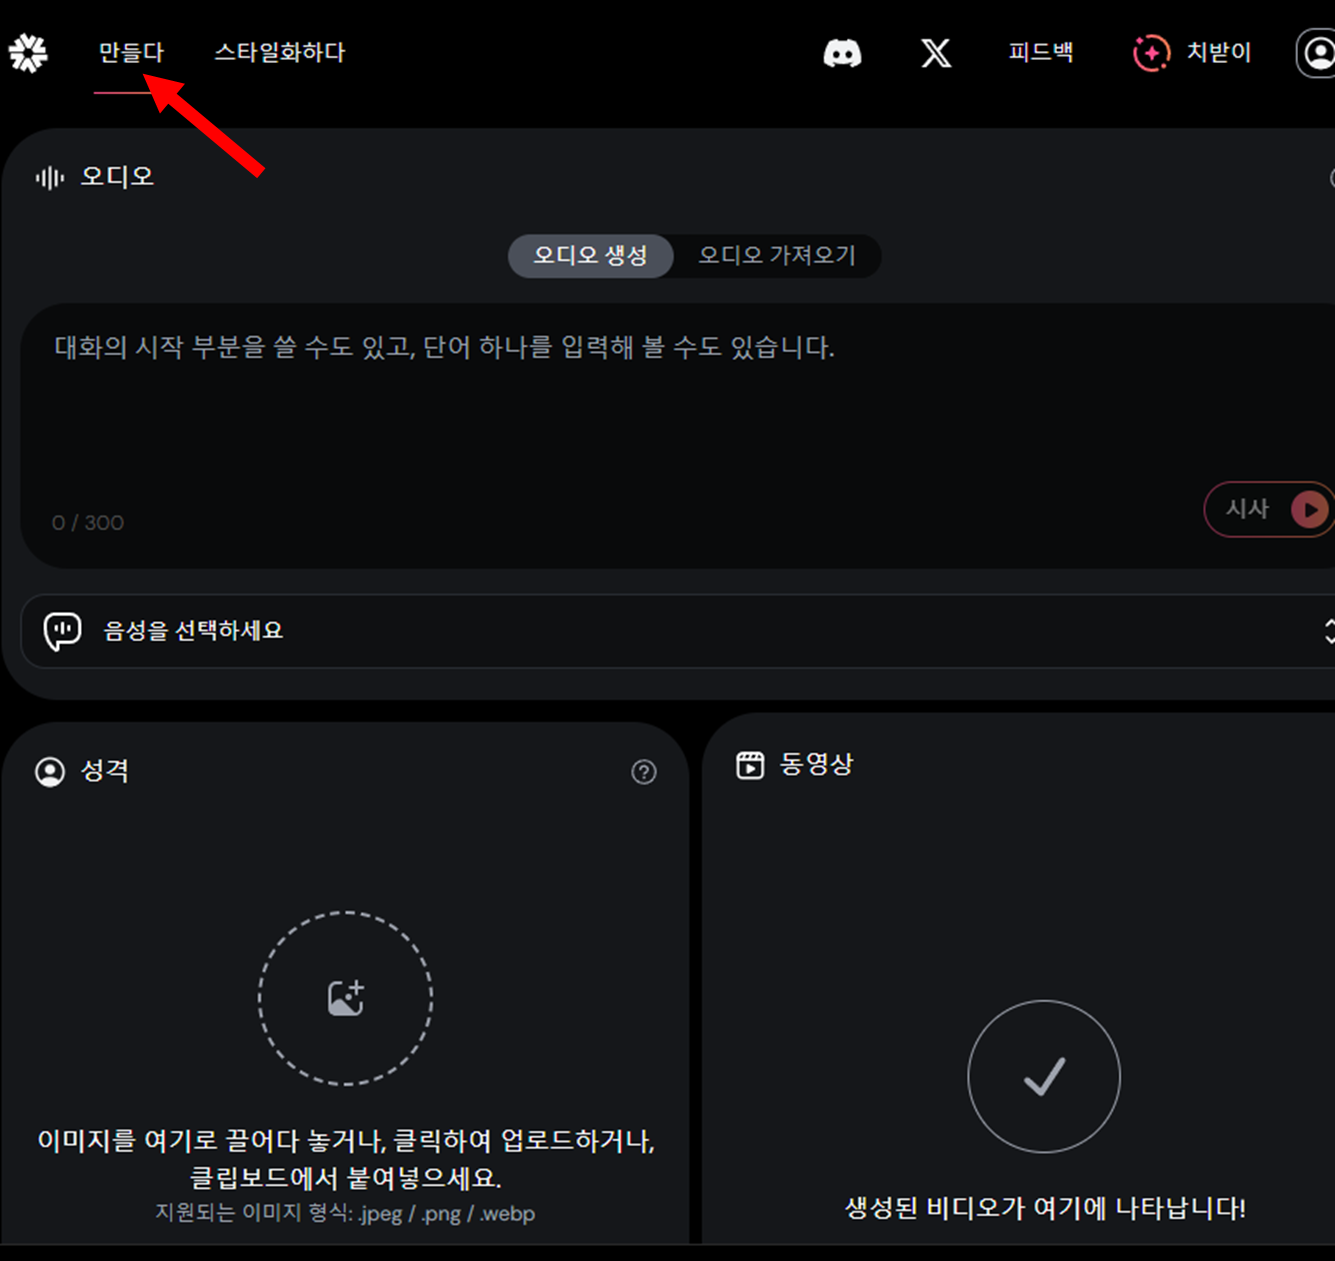This screenshot has width=1335, height=1261.
Task: Click the add image icon in upload circle
Action: click(346, 997)
